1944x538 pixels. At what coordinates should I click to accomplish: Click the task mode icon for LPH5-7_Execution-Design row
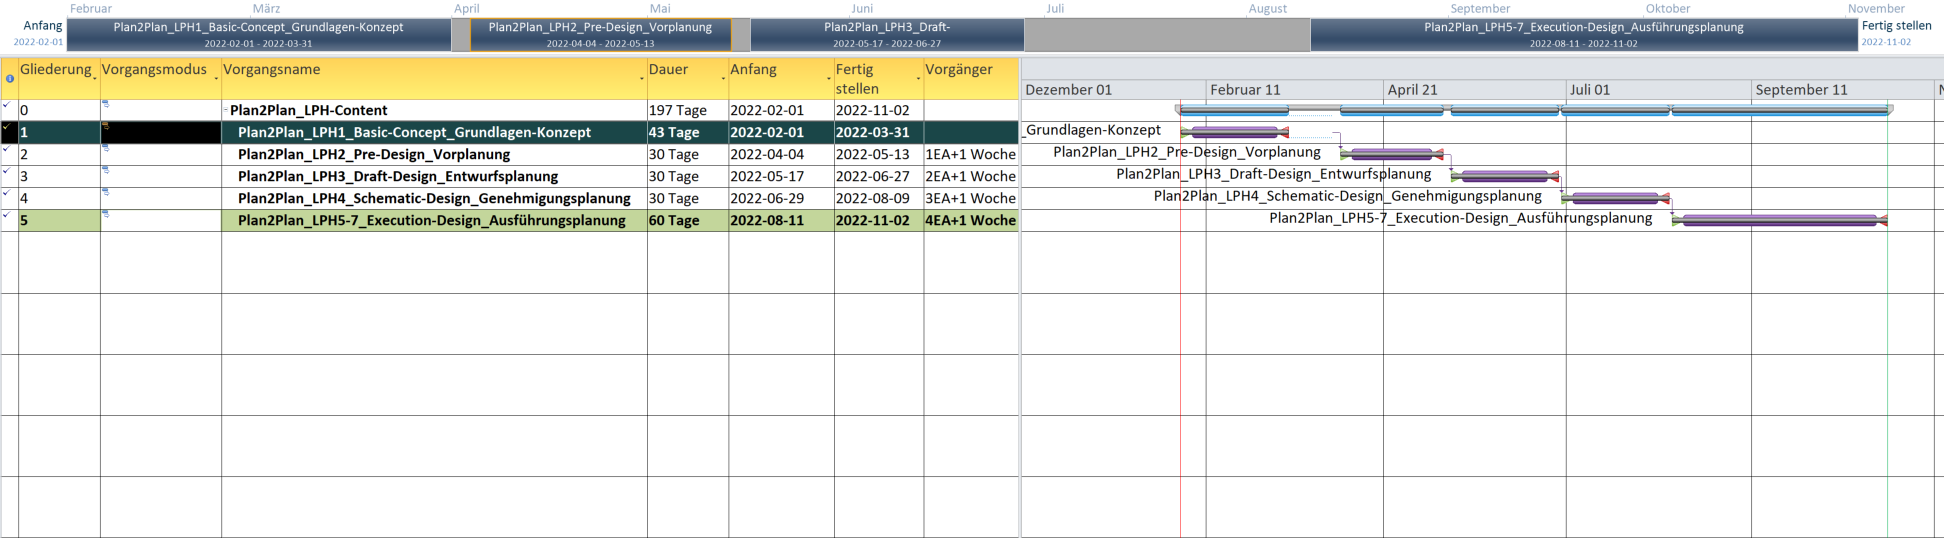pyautogui.click(x=106, y=214)
